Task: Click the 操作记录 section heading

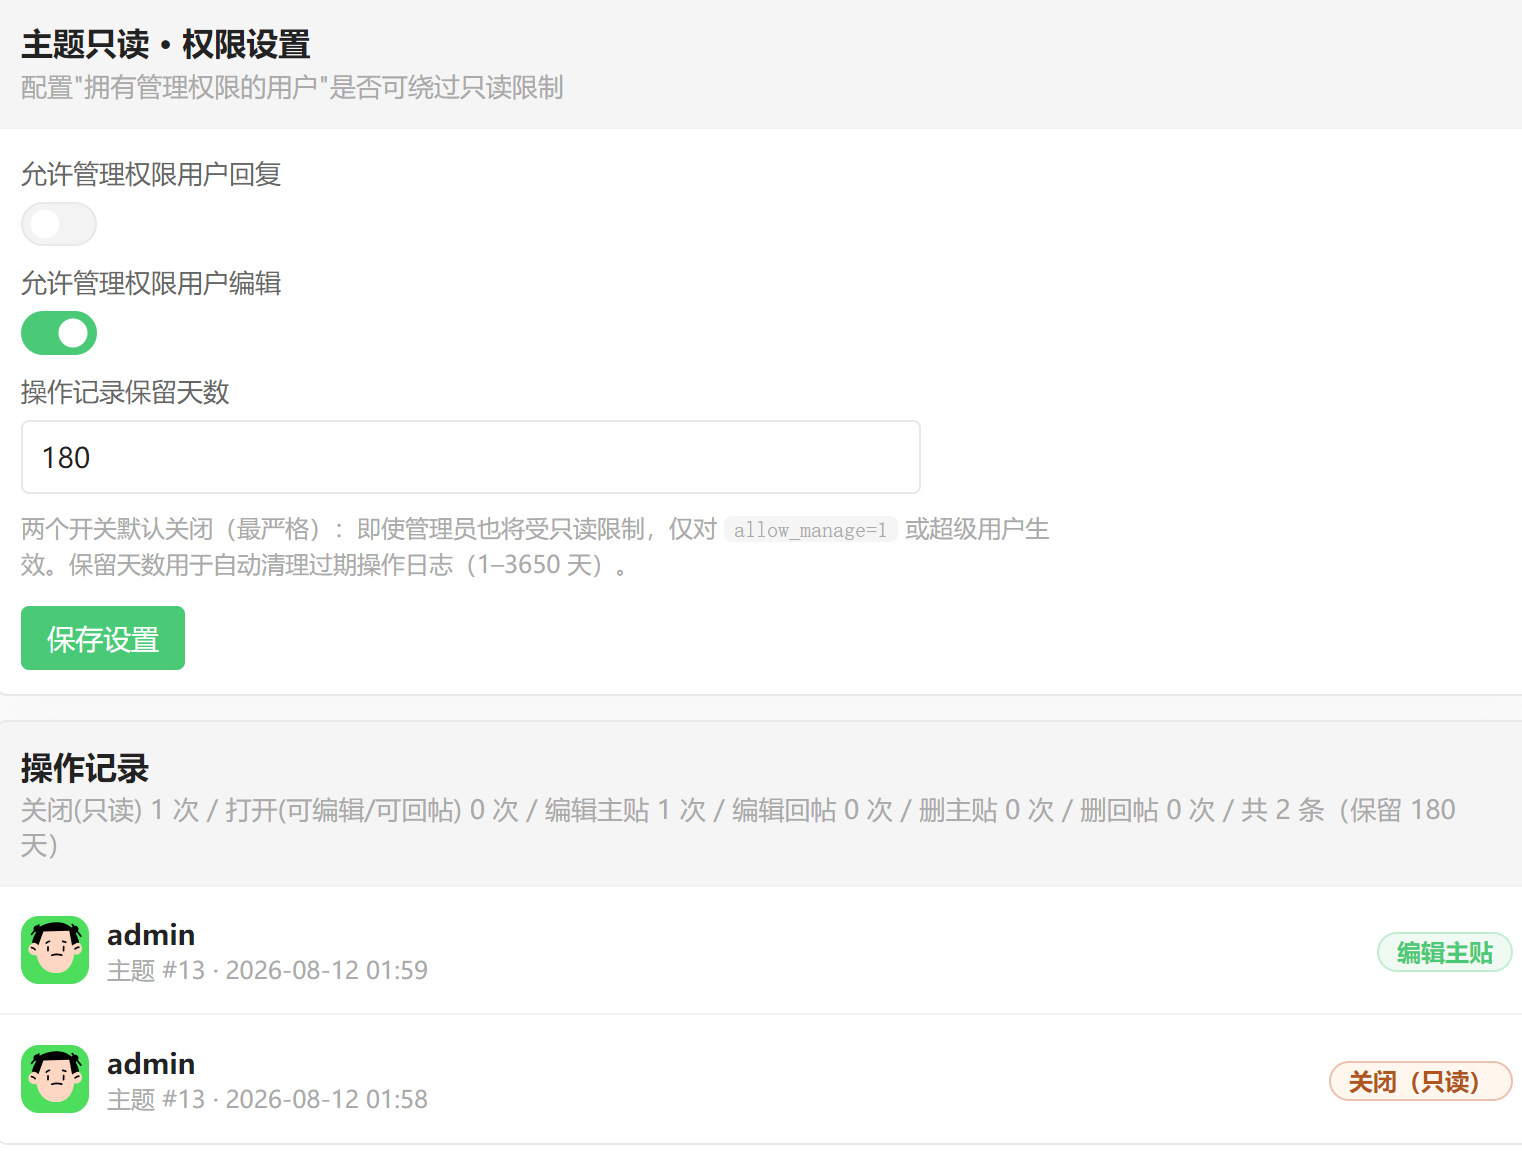Action: (85, 768)
